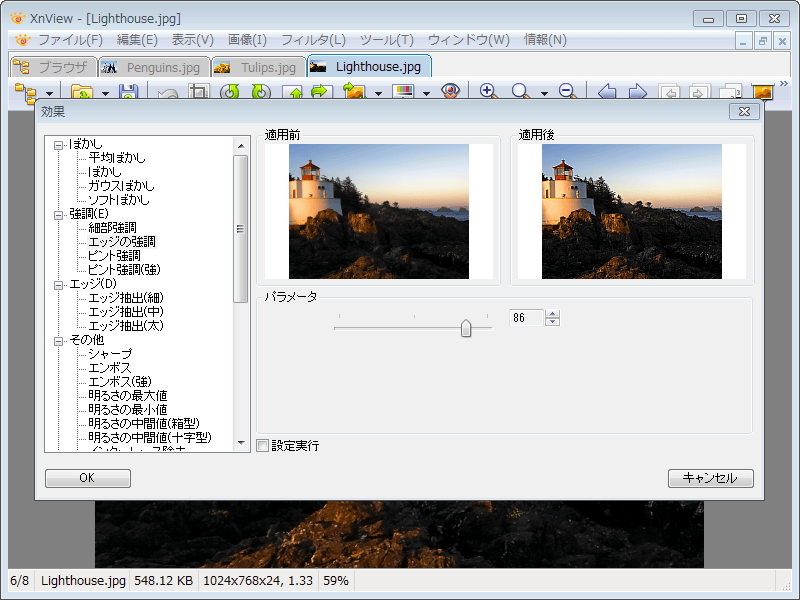
Task: Open the 画像(I) menu
Action: [247, 40]
